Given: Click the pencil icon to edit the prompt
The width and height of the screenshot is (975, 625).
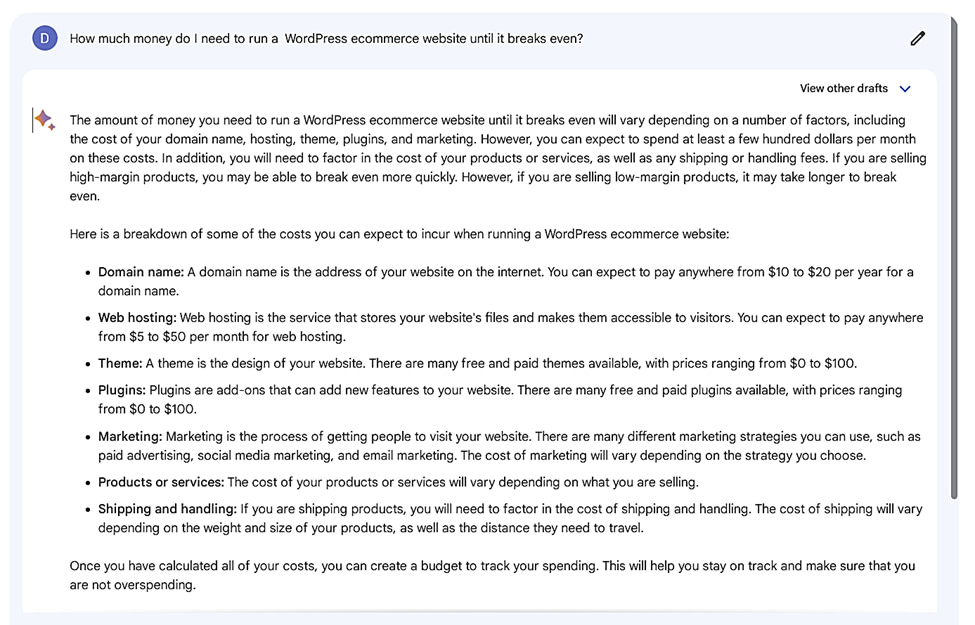Looking at the screenshot, I should click(x=917, y=38).
